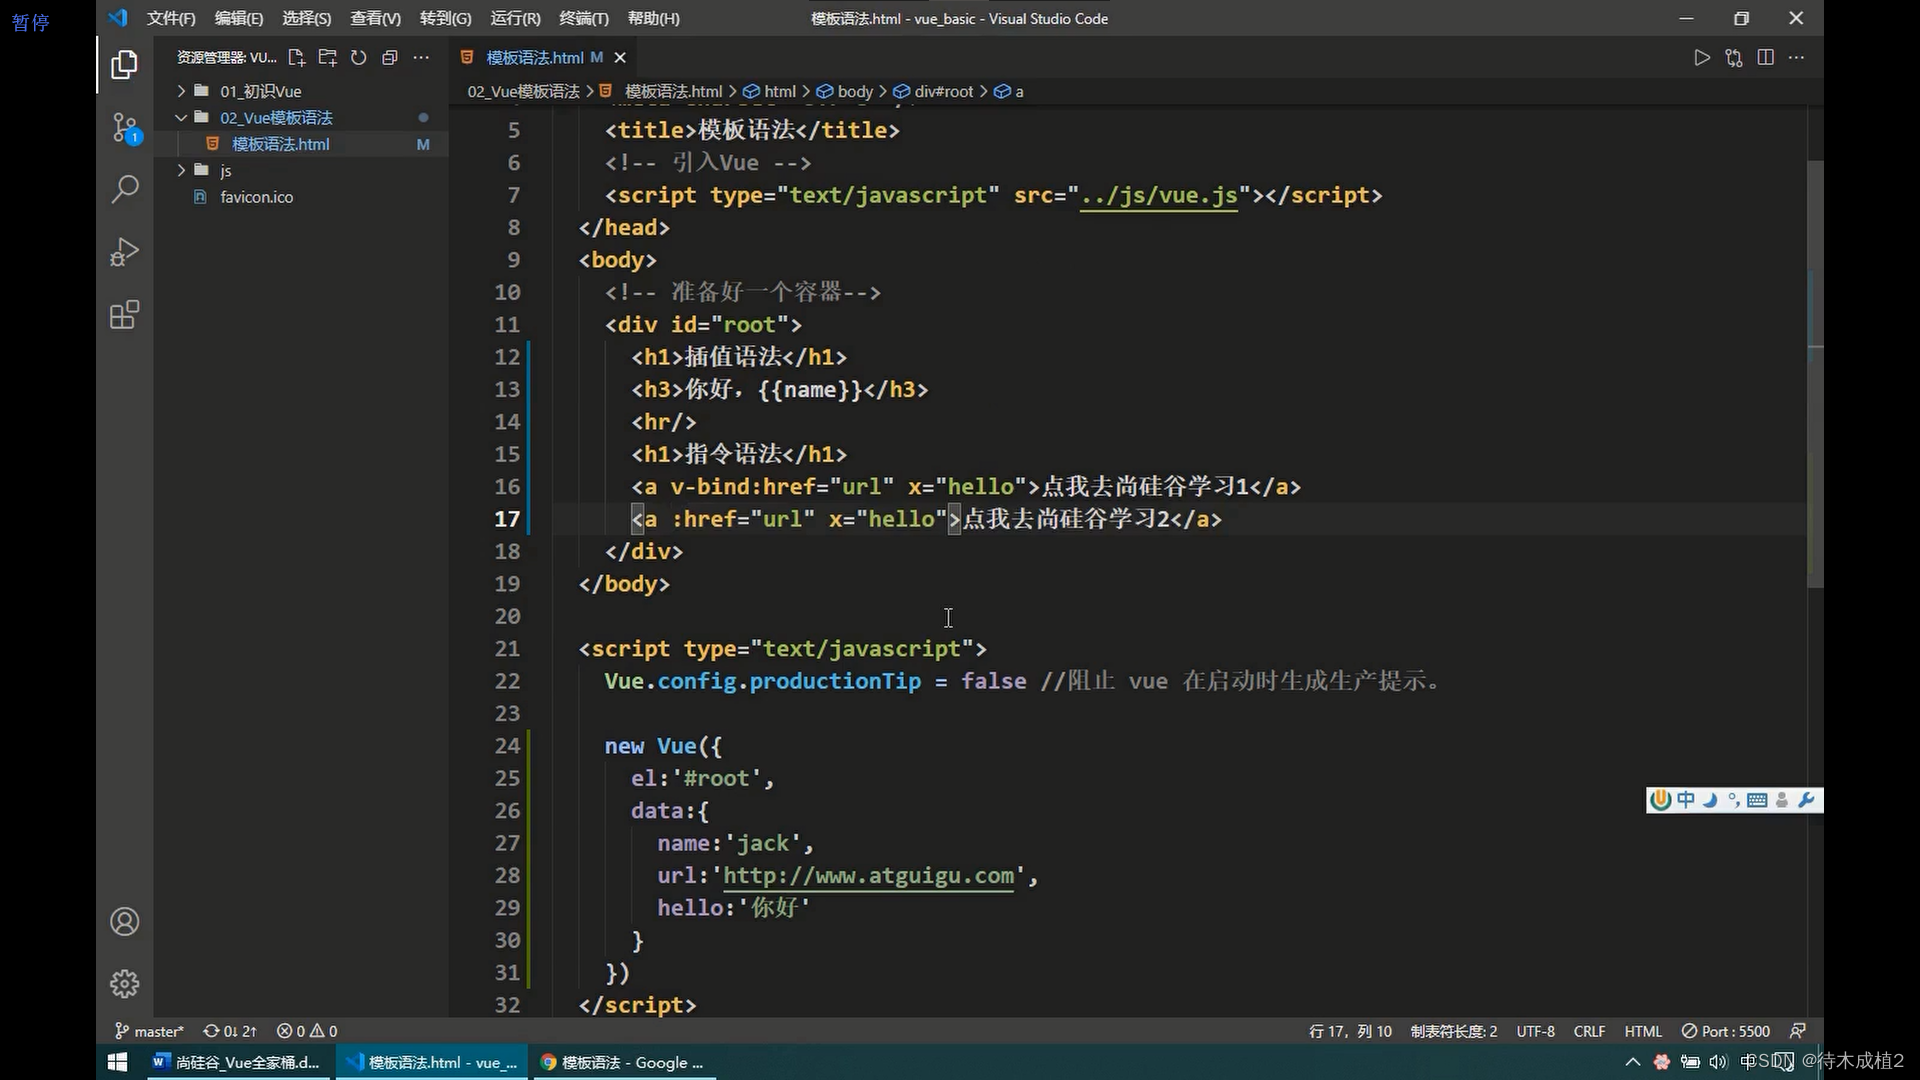Open the 查看(V) menu

tap(375, 18)
